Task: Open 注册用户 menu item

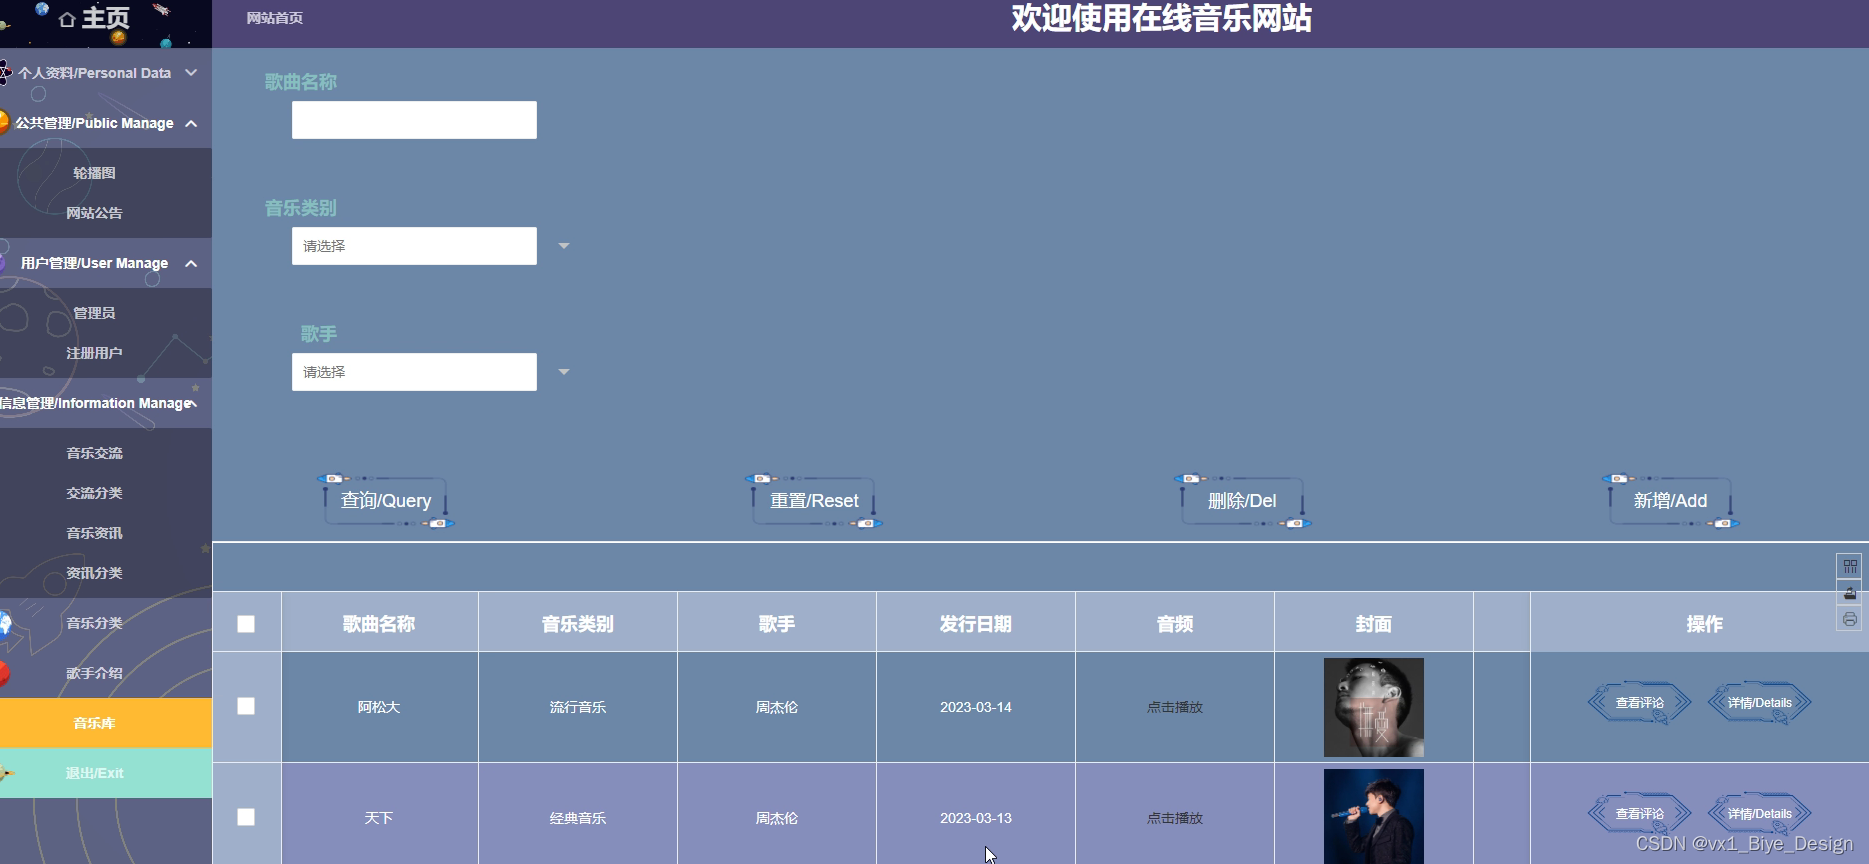Action: pyautogui.click(x=94, y=353)
